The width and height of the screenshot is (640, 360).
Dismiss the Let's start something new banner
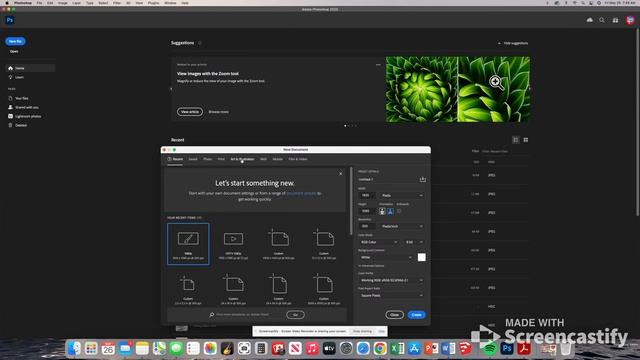click(341, 174)
